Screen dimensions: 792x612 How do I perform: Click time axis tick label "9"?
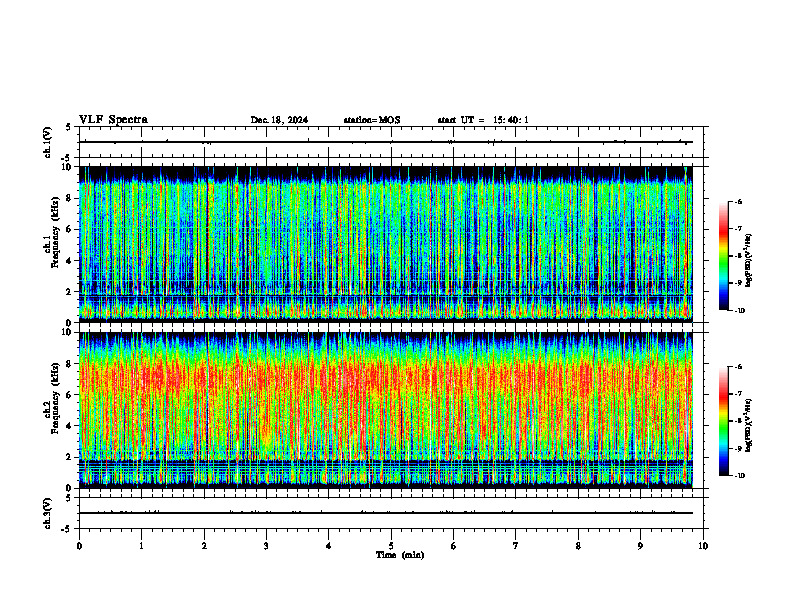coord(640,546)
